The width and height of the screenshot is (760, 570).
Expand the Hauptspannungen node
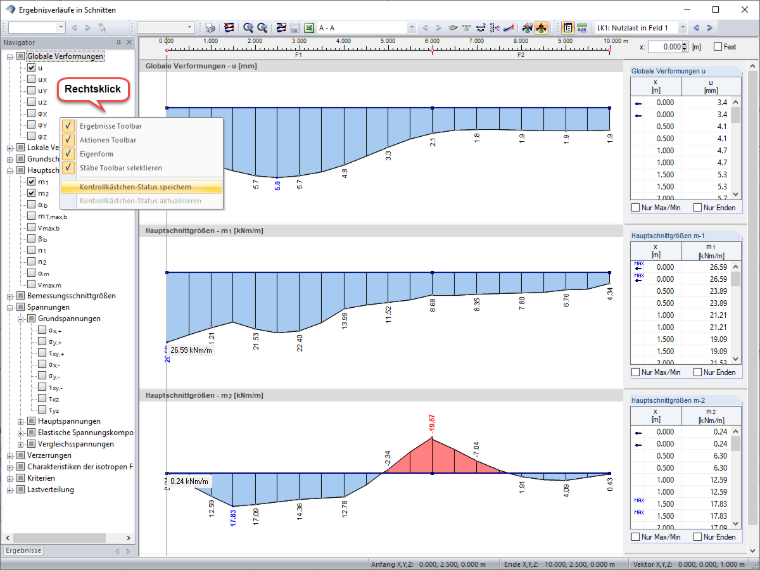point(21,422)
